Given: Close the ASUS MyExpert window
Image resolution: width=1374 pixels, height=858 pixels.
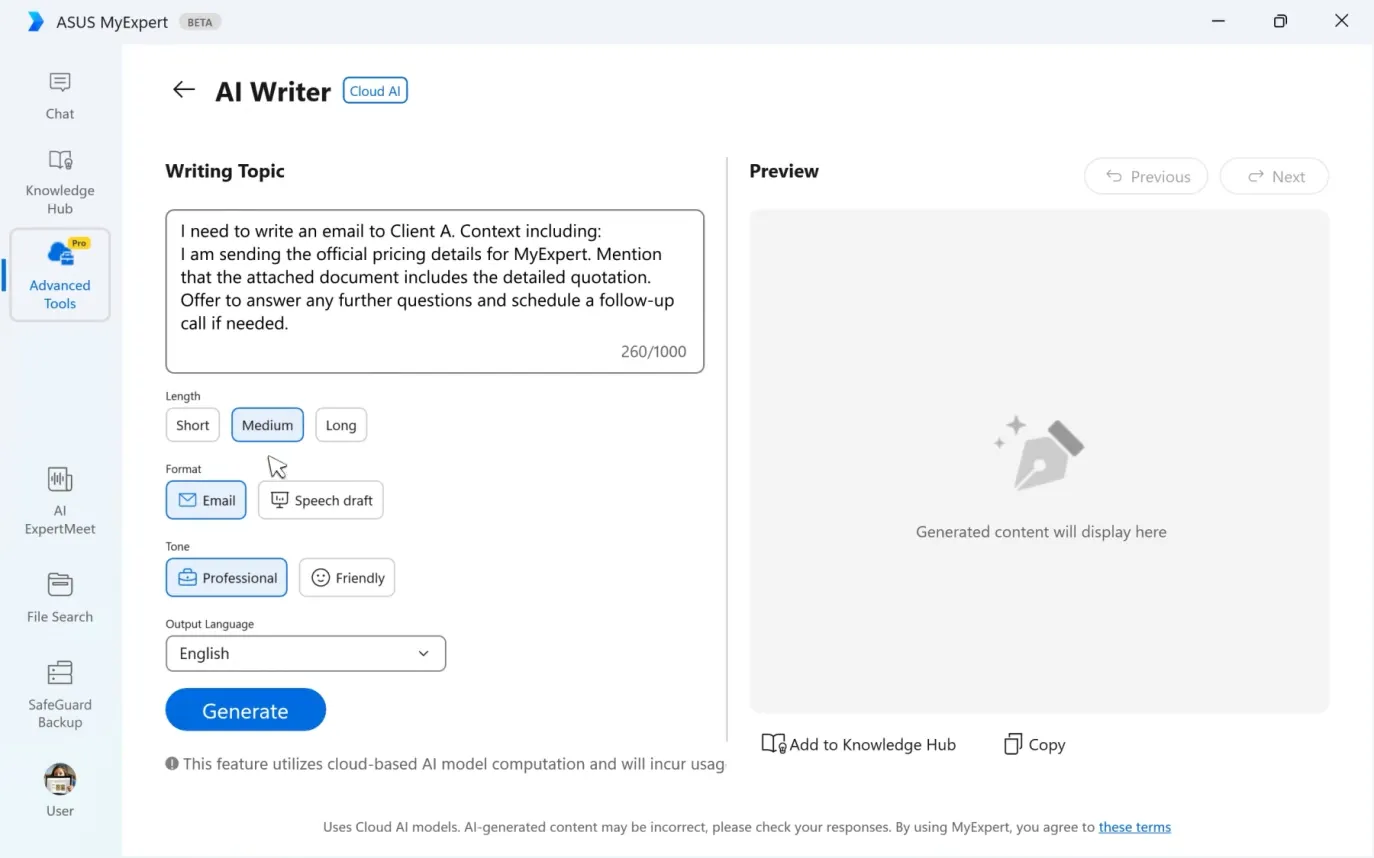Looking at the screenshot, I should click(x=1342, y=21).
